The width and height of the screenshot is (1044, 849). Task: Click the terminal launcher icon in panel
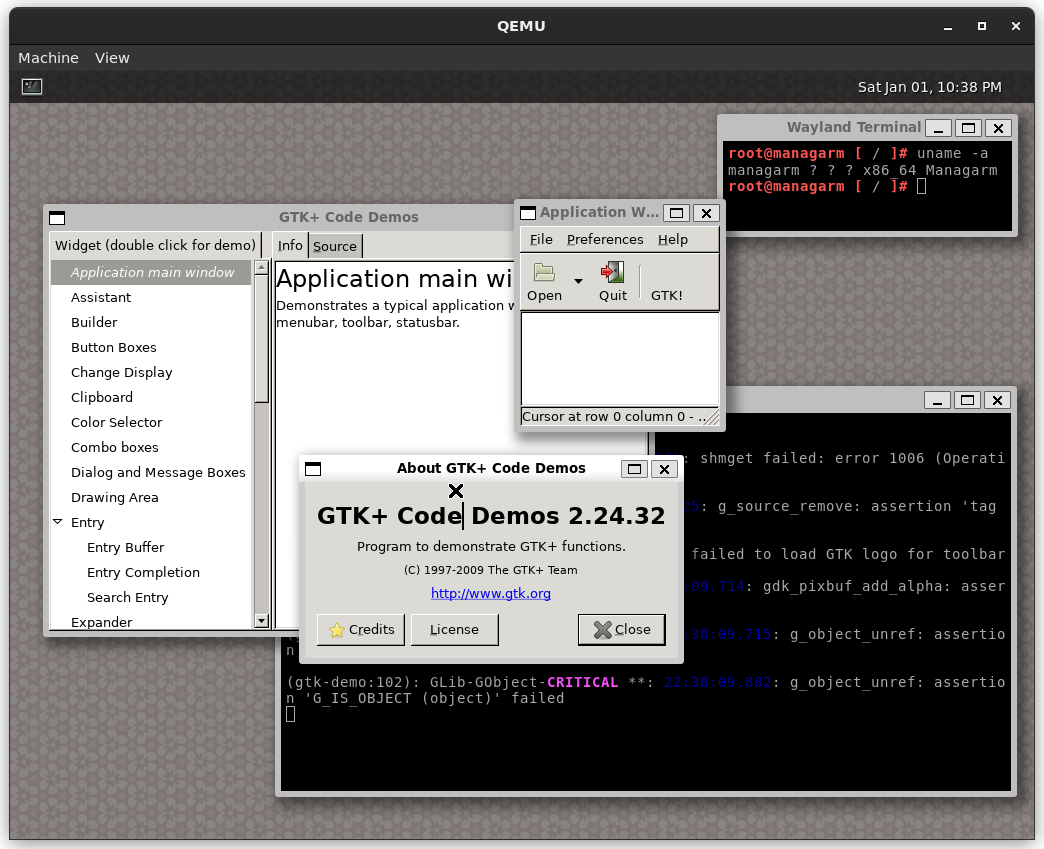(32, 87)
